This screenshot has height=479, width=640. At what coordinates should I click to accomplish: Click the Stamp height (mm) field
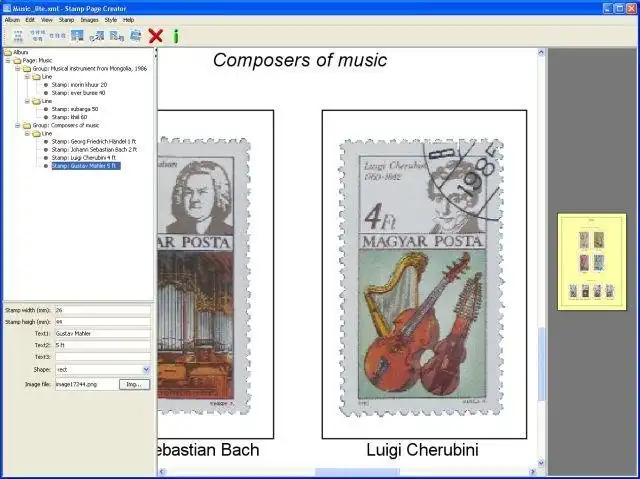[x=102, y=322]
